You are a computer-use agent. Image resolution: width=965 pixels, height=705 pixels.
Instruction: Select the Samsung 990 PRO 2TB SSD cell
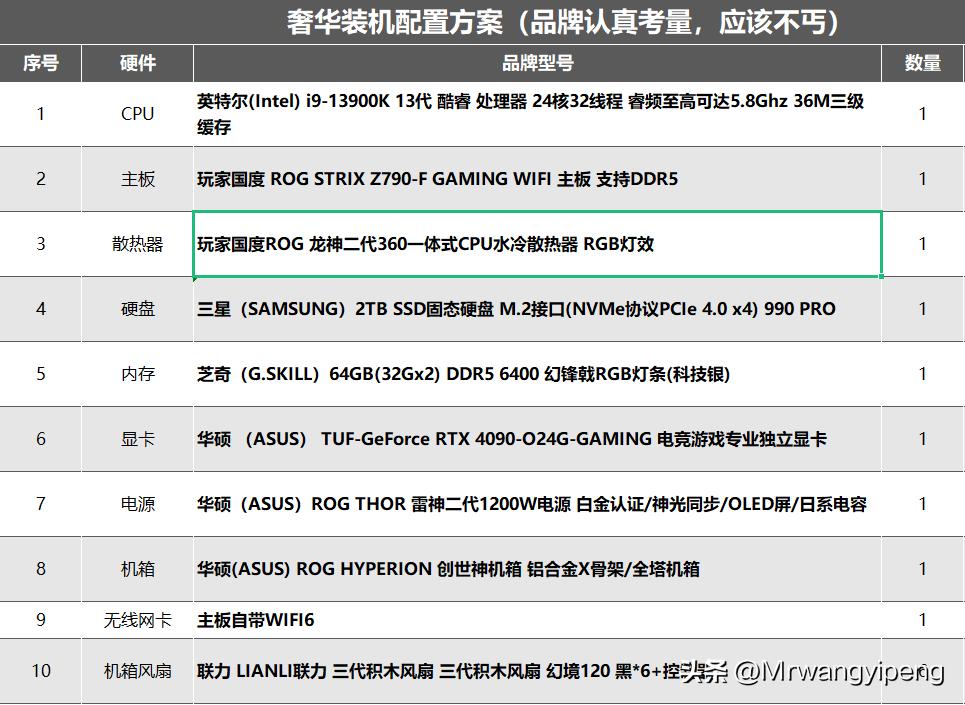coord(537,309)
